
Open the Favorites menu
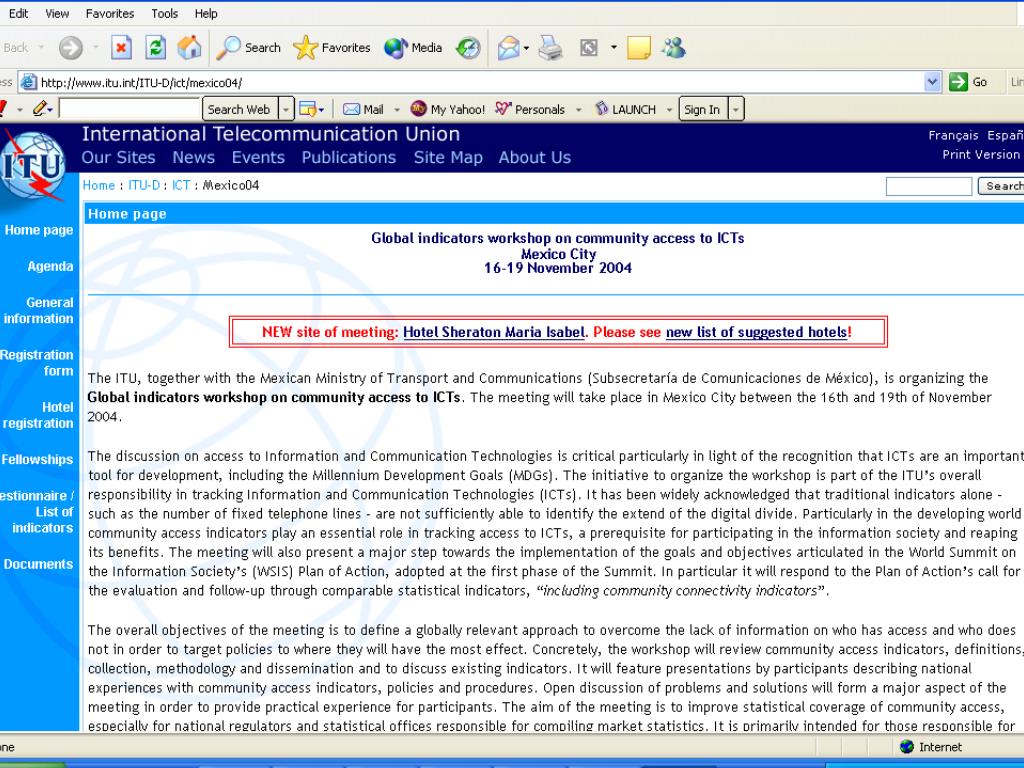point(110,13)
